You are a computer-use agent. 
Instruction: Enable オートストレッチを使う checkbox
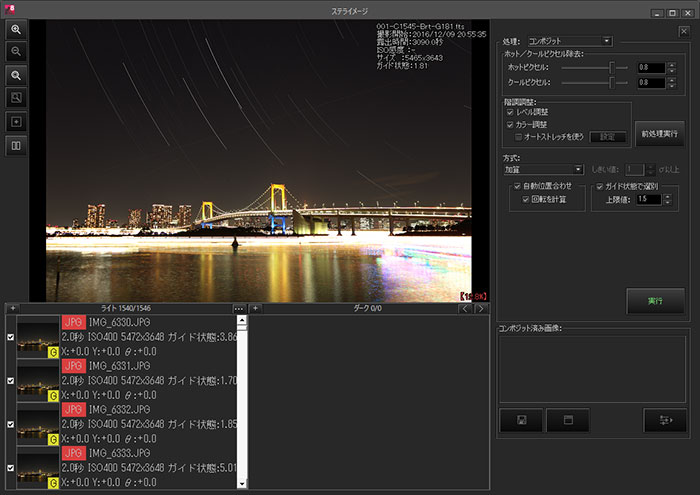(519, 136)
